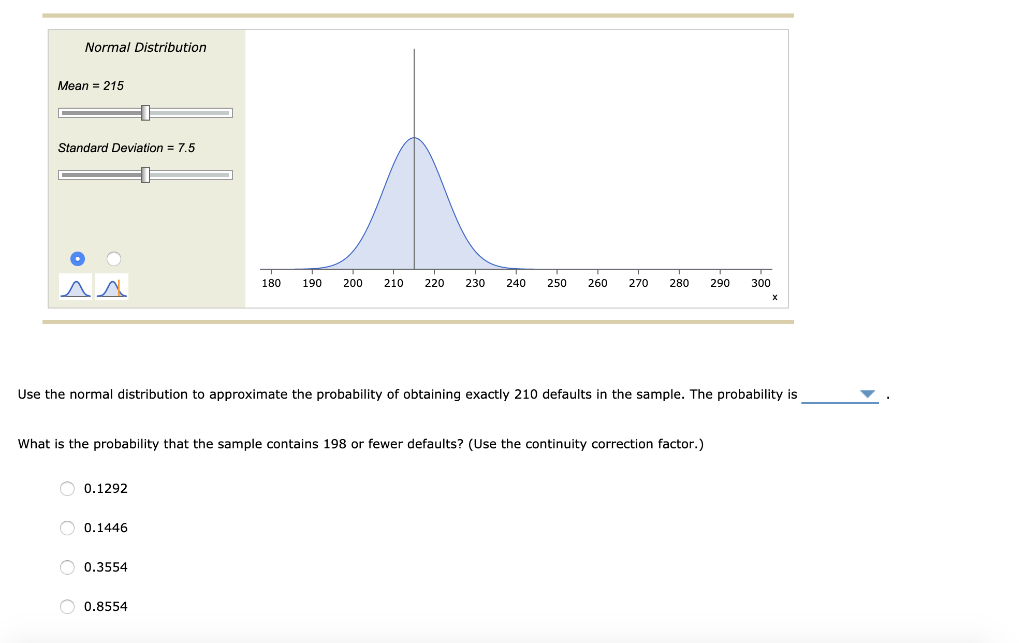Click the 240 tick label on x-axis

click(x=515, y=283)
